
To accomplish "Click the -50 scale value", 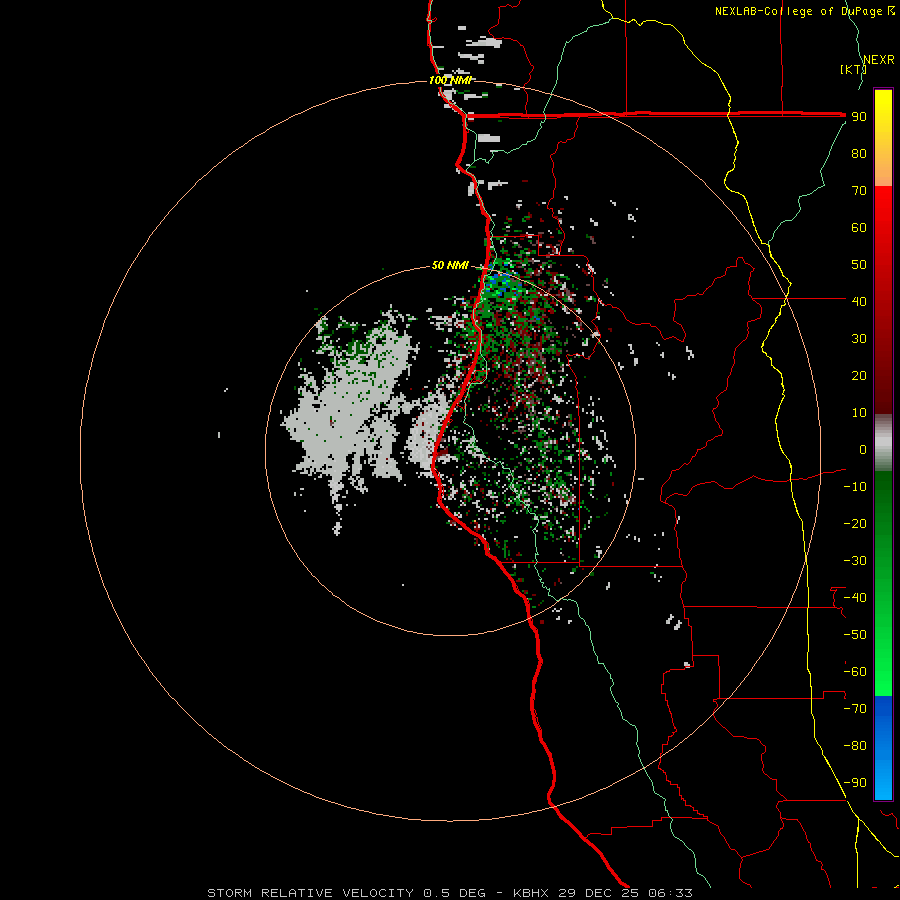I will (x=855, y=634).
